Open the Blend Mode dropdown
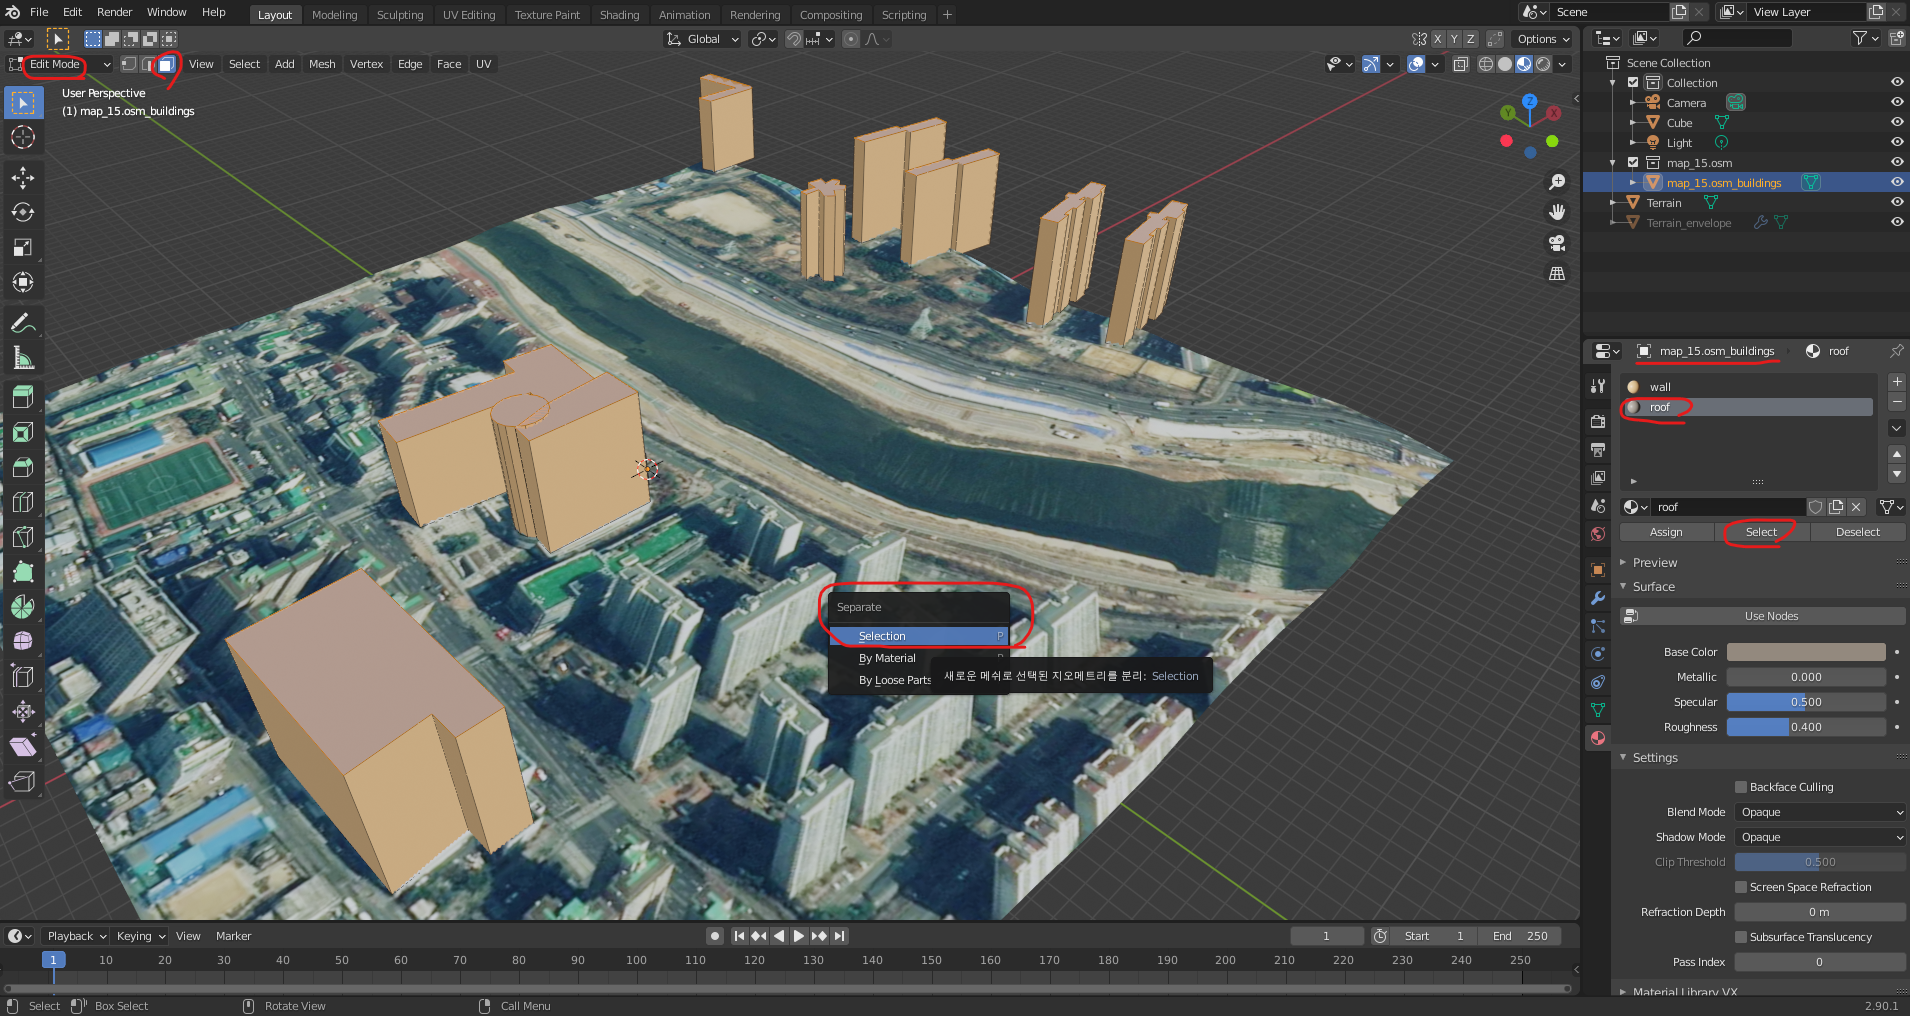Screen dimensions: 1910x1016 pyautogui.click(x=1819, y=812)
